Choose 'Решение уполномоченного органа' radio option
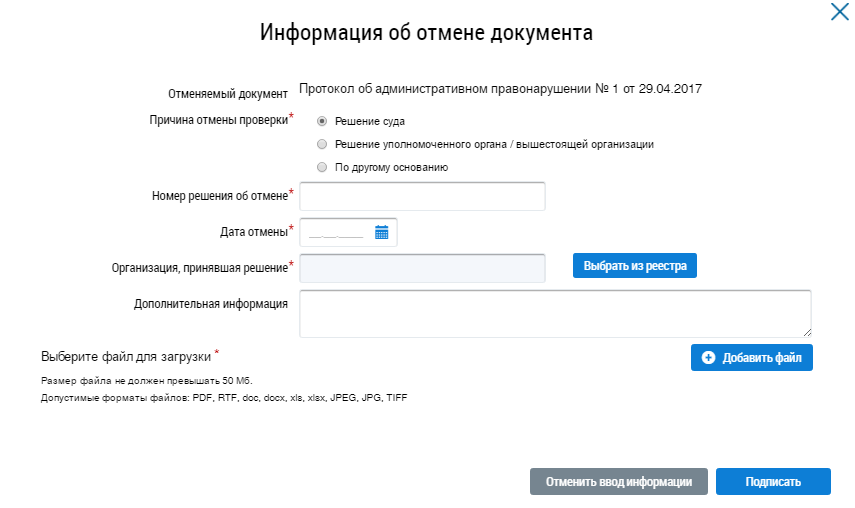This screenshot has height=508, width=855. click(322, 144)
